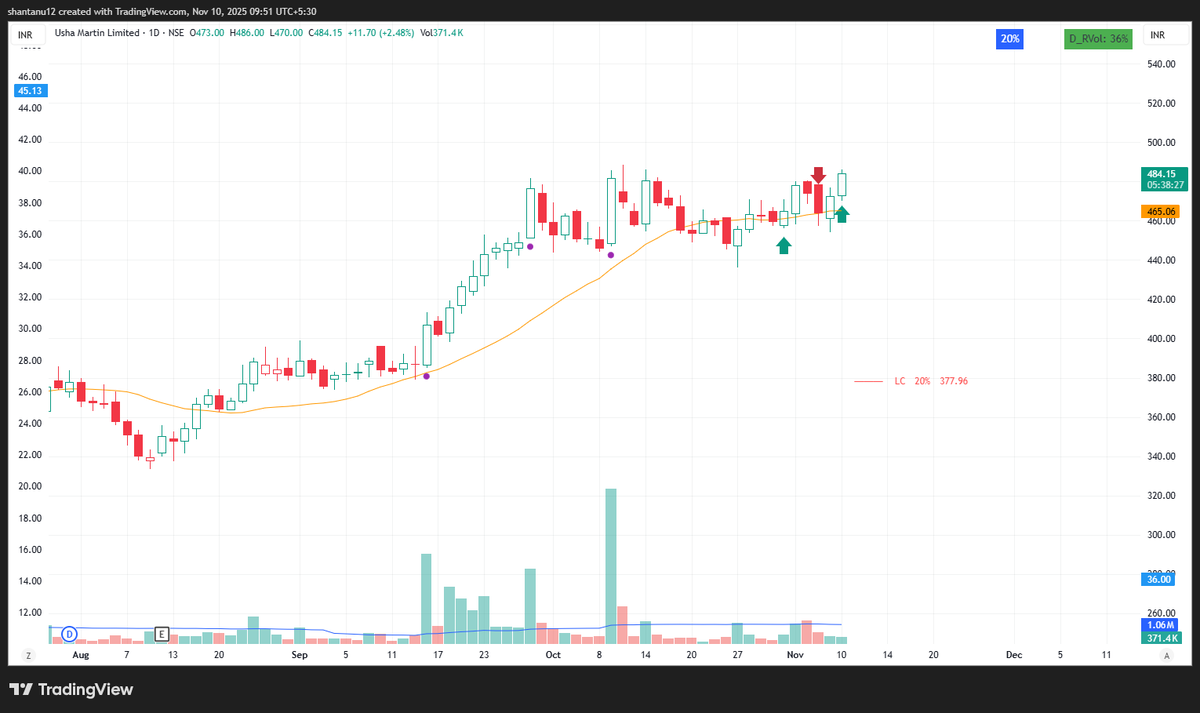This screenshot has height=713, width=1200.
Task: Click the 400.00 price scale label
Action: click(1161, 339)
